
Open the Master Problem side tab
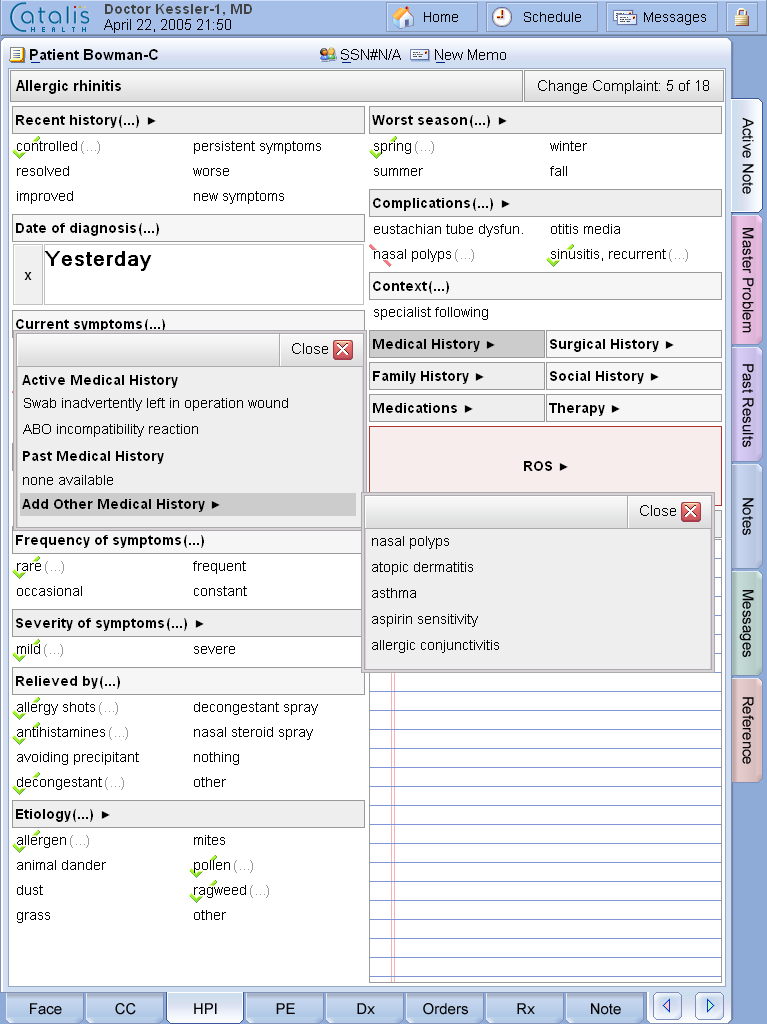pos(747,280)
